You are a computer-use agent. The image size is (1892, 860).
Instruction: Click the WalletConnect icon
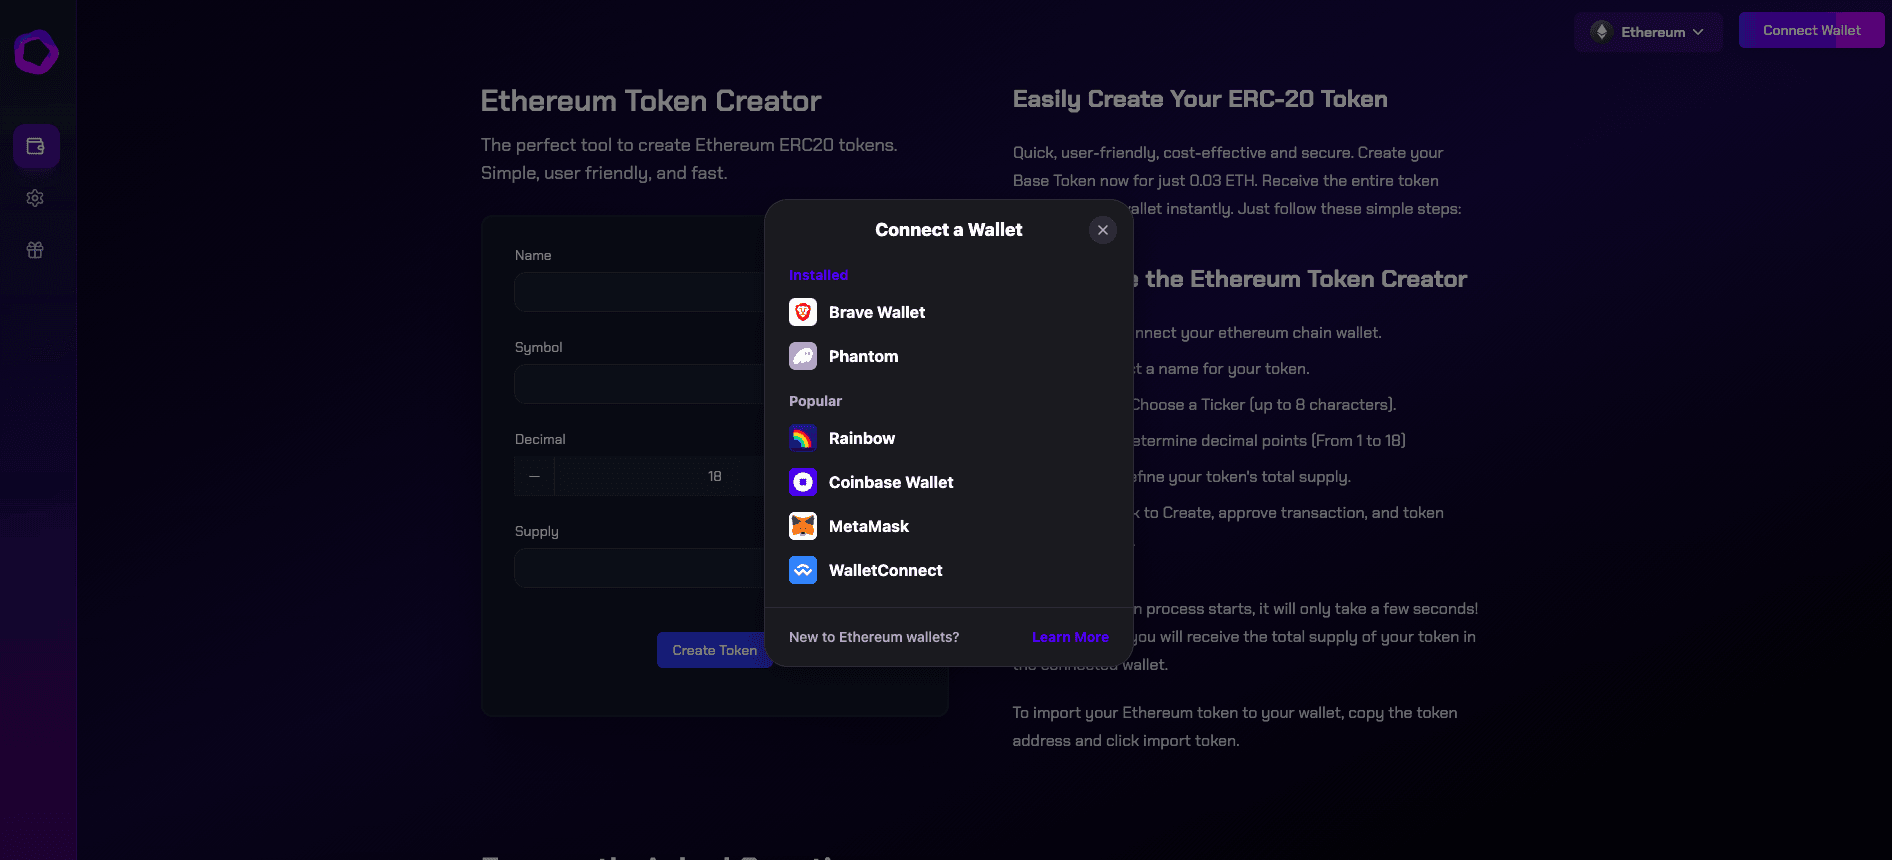pyautogui.click(x=803, y=571)
